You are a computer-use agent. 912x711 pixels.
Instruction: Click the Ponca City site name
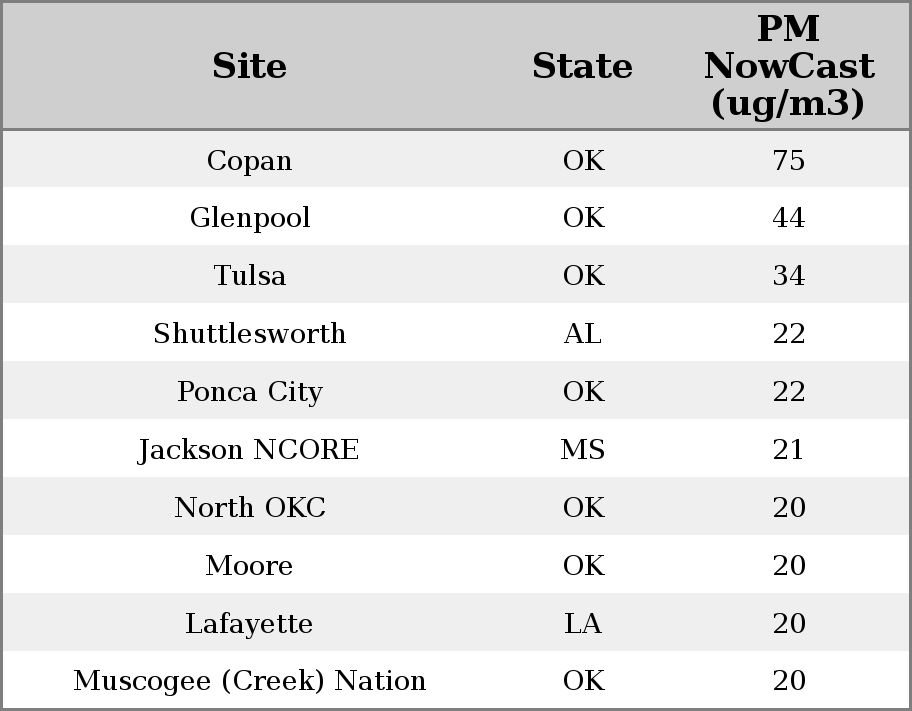click(x=249, y=391)
